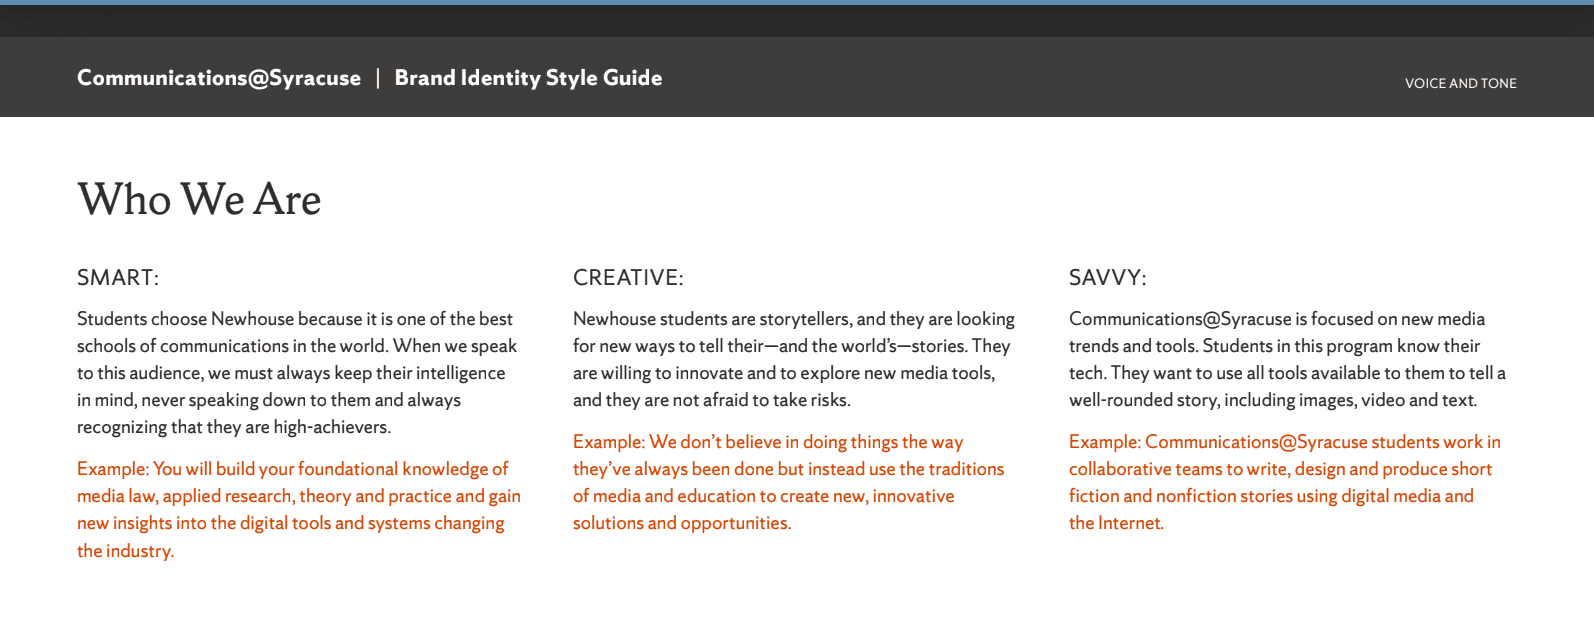Click the orange example about collaborative teams
Viewport: 1594px width, 622px height.
click(x=1285, y=482)
